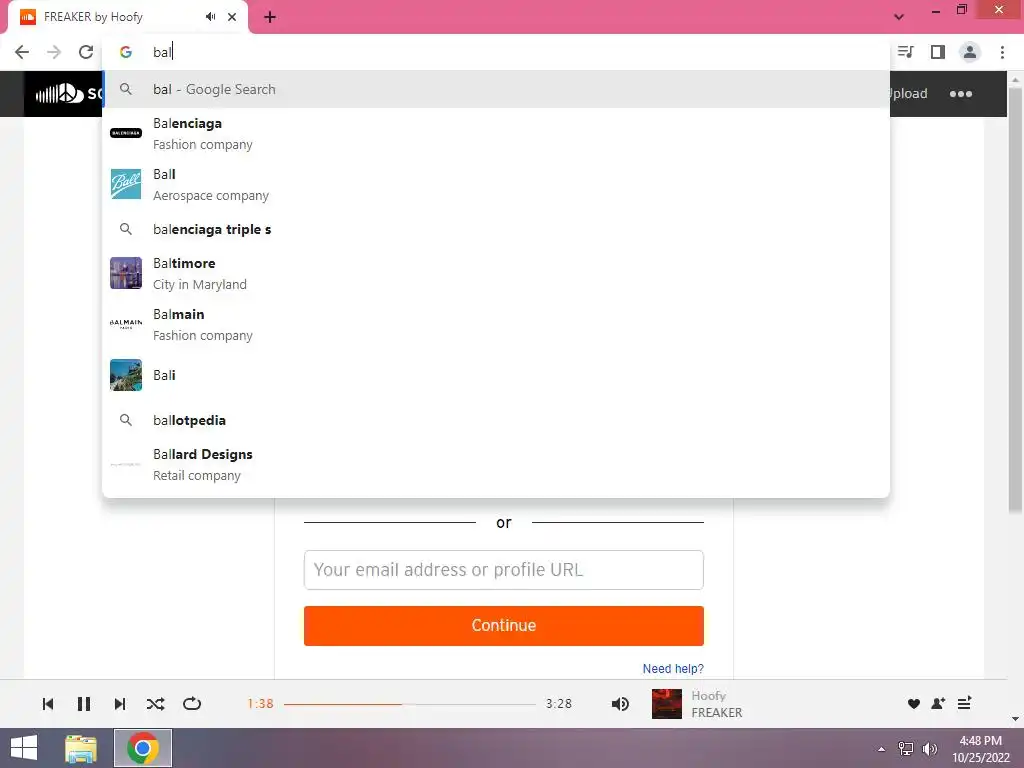The image size is (1024, 768).
Task: Go back using the browser back arrow
Action: click(22, 52)
